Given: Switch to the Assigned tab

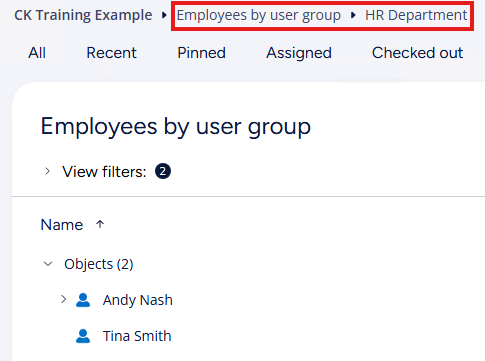Looking at the screenshot, I should (299, 53).
